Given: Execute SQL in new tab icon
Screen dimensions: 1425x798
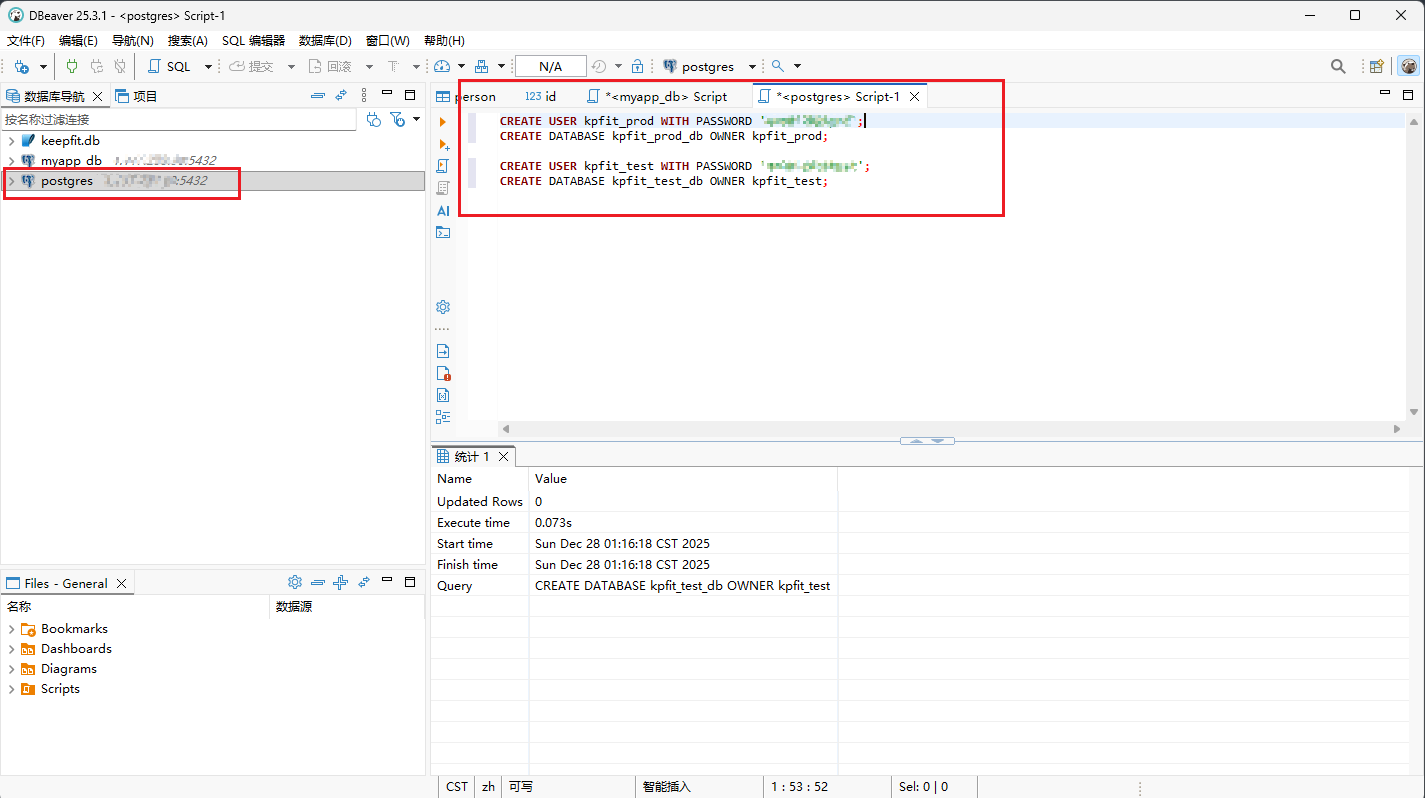Looking at the screenshot, I should 443,144.
